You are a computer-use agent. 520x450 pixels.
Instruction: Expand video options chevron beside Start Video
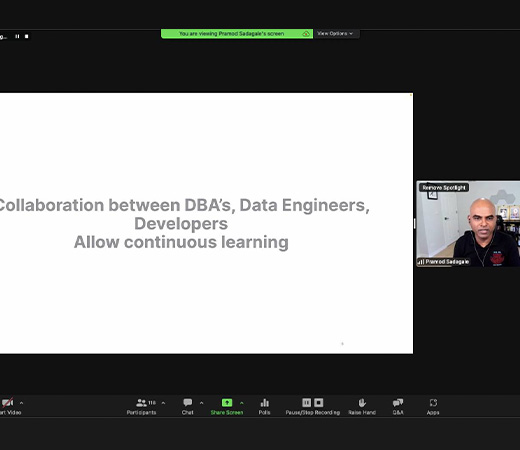click(21, 403)
